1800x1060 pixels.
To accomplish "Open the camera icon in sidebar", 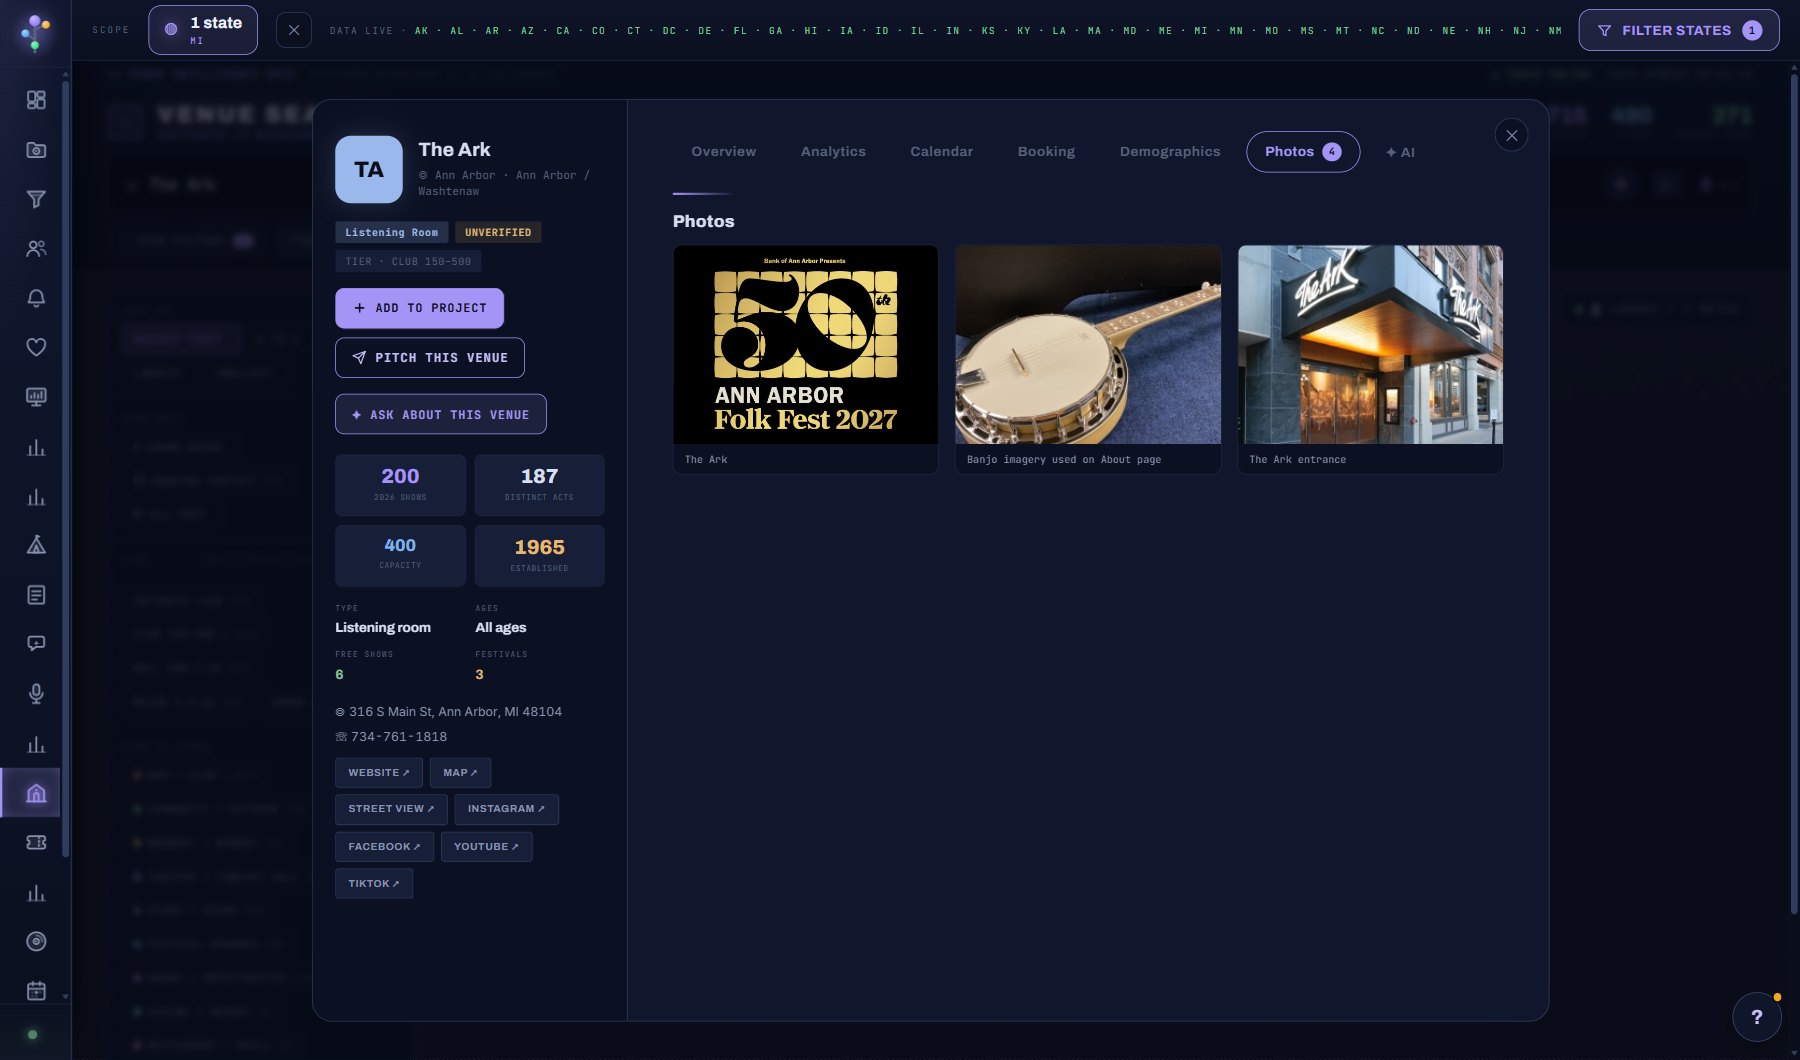I will (x=36, y=150).
